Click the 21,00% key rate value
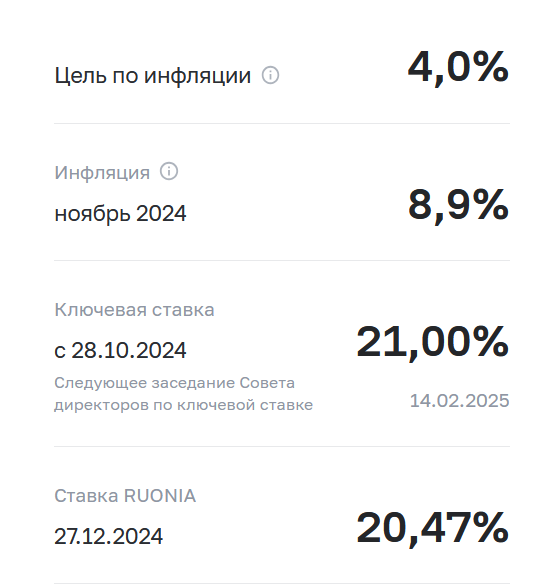This screenshot has width=540, height=586. tap(433, 343)
